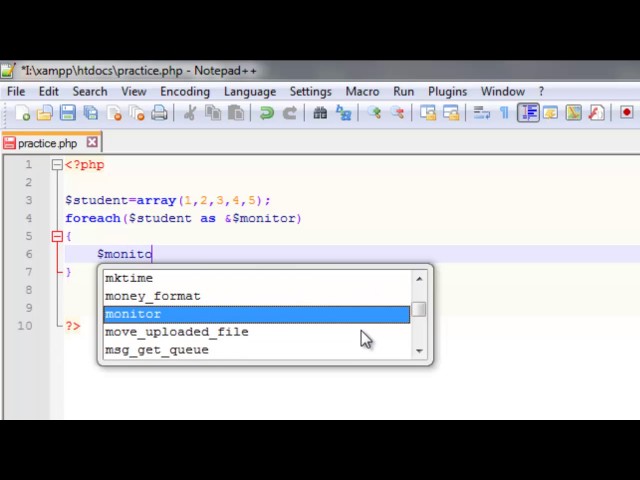The height and width of the screenshot is (480, 640).
Task: Click the Document map toolbar icon
Action: click(x=573, y=113)
